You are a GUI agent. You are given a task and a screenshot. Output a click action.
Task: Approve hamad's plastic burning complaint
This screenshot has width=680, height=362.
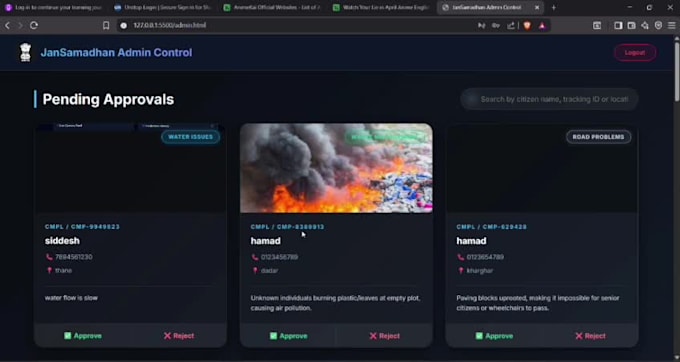tap(288, 336)
